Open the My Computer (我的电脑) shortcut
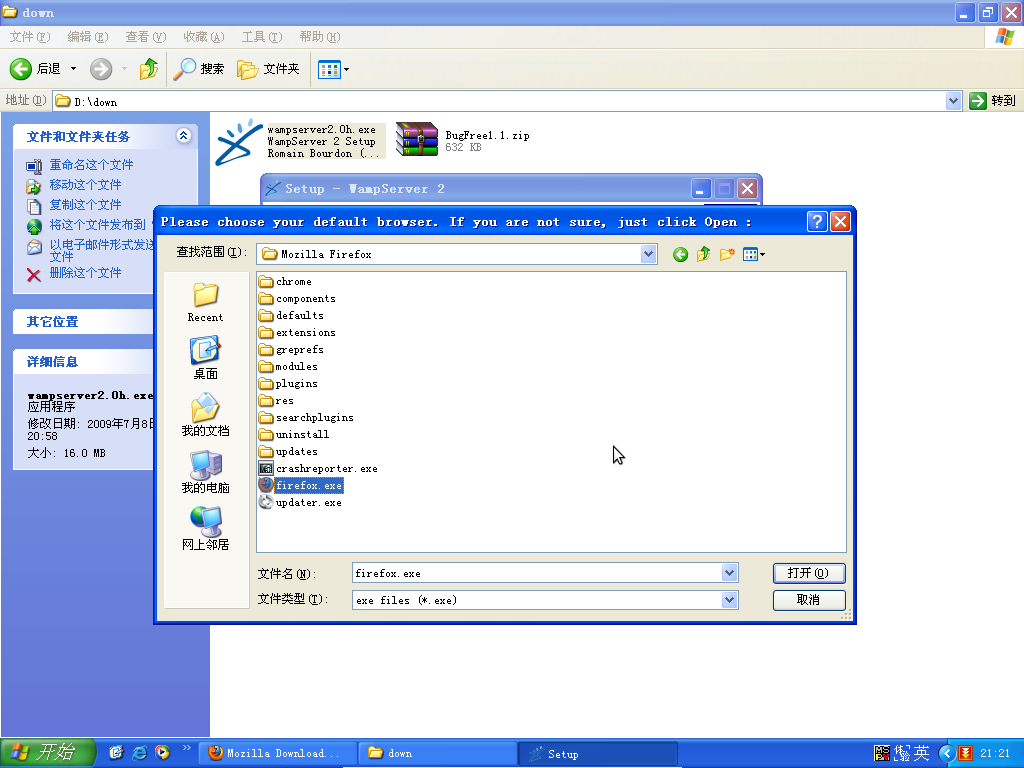 point(205,472)
